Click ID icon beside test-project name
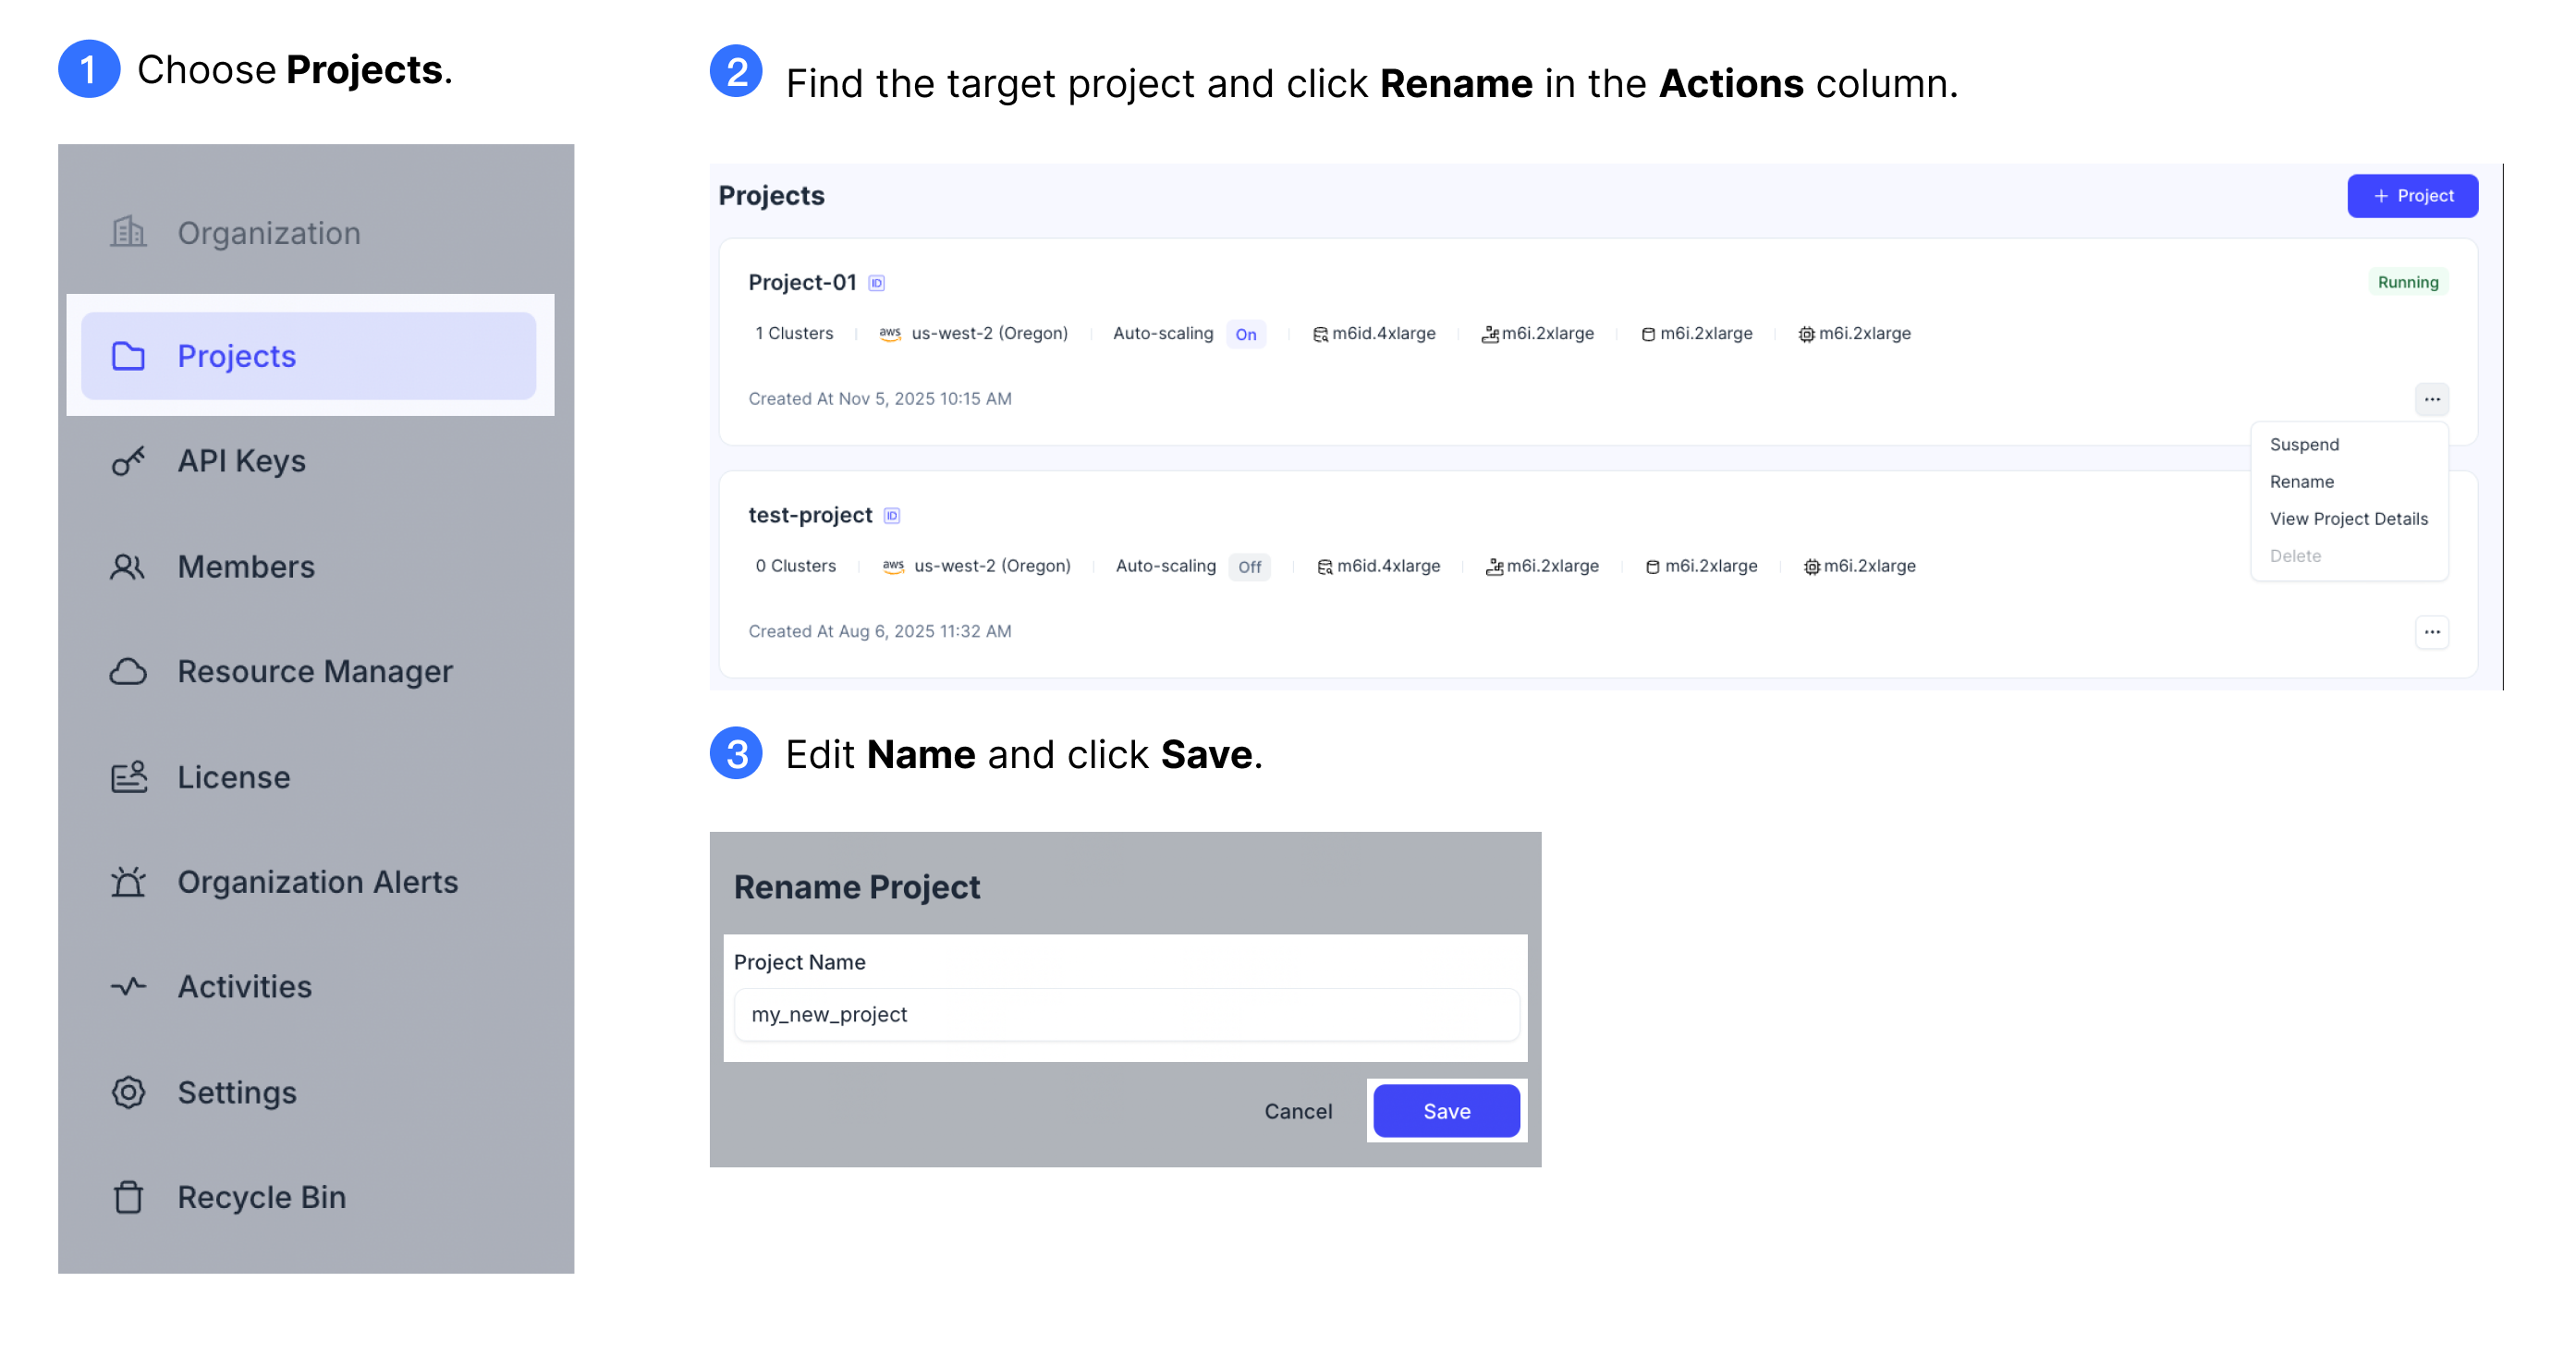This screenshot has height=1367, width=2576. (892, 516)
